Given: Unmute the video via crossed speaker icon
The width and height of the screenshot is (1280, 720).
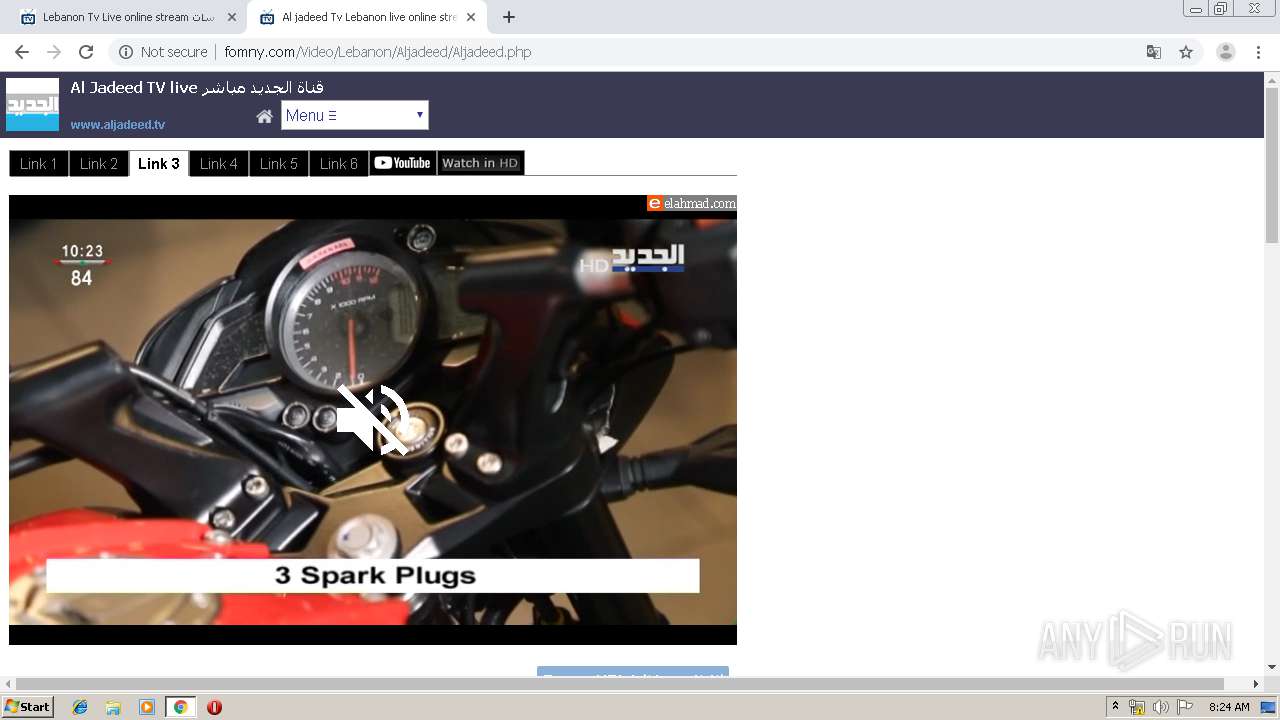Looking at the screenshot, I should (373, 420).
